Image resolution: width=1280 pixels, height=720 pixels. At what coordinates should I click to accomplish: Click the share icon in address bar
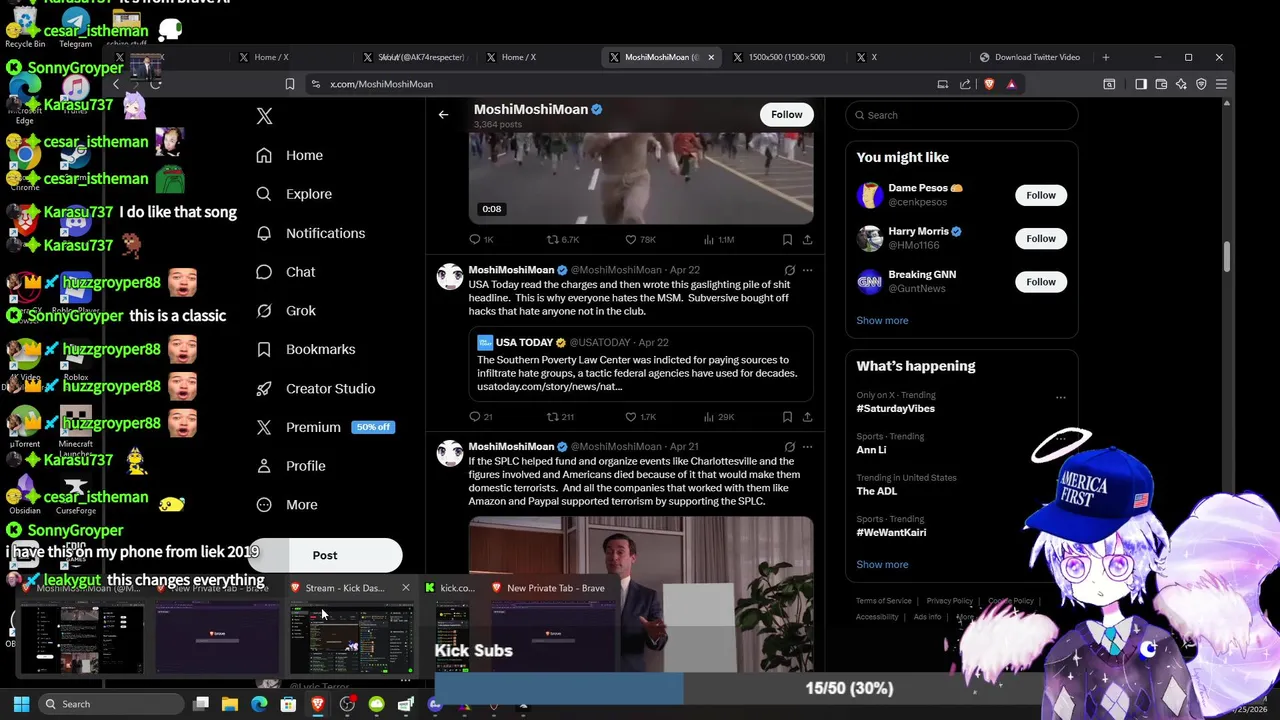coord(965,85)
